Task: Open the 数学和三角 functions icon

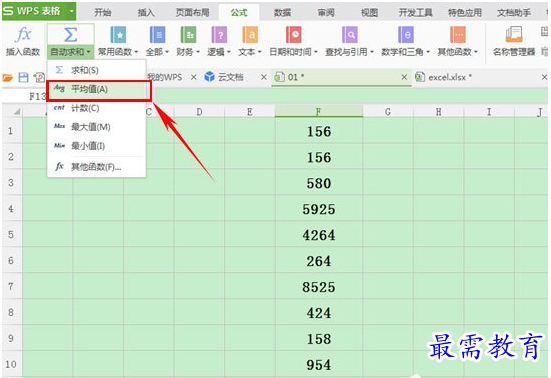Action: coord(406,35)
